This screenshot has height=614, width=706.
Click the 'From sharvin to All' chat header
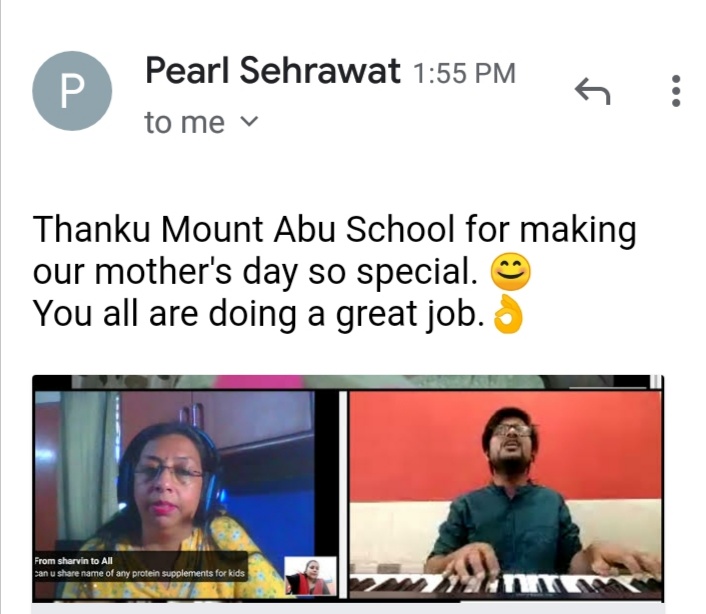73,561
